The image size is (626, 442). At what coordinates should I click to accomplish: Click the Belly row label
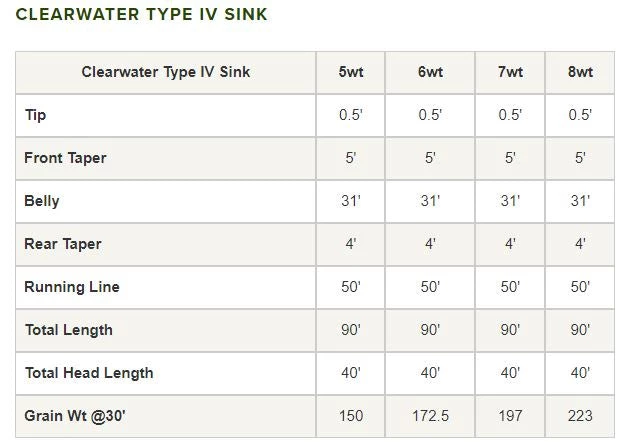(42, 201)
